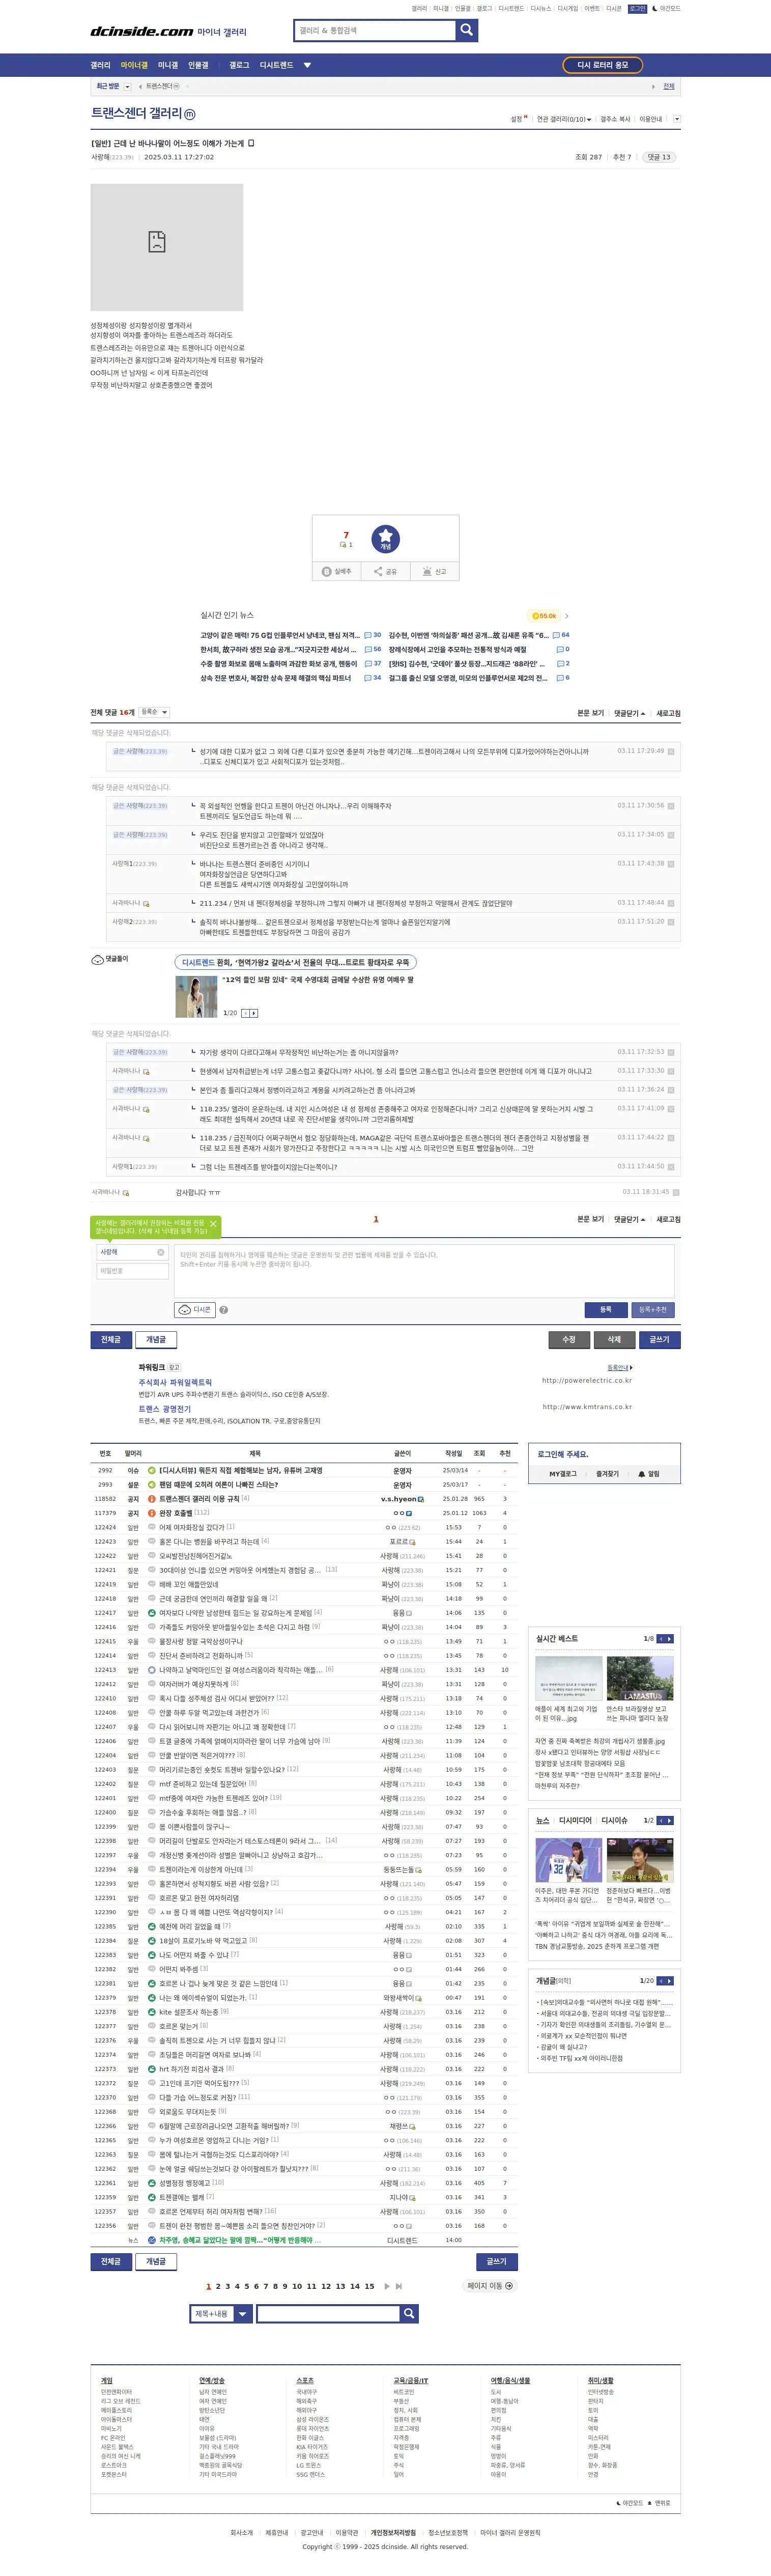Click the 댓글 13 badge in post header

[x=659, y=157]
